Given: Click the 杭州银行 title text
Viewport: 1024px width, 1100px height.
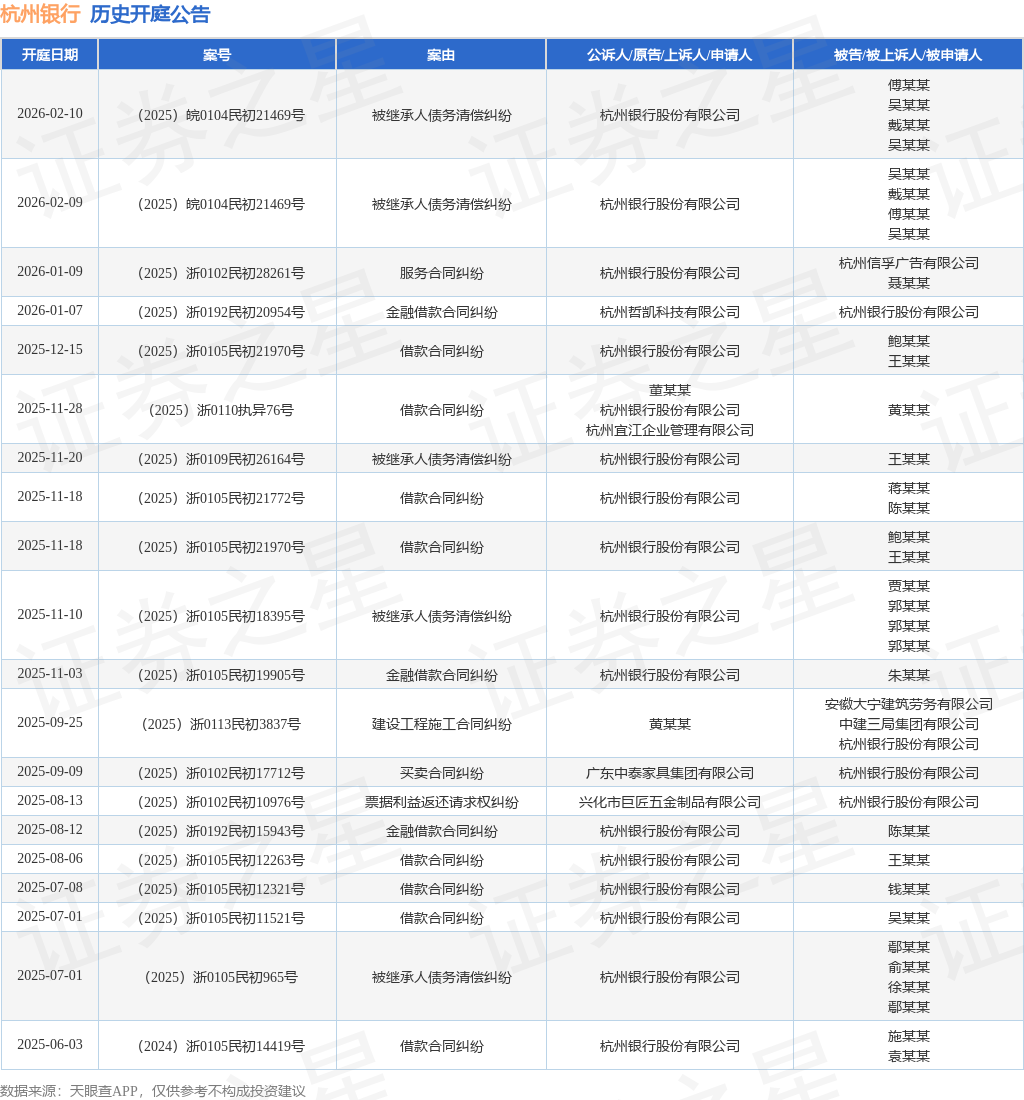Looking at the screenshot, I should [41, 14].
